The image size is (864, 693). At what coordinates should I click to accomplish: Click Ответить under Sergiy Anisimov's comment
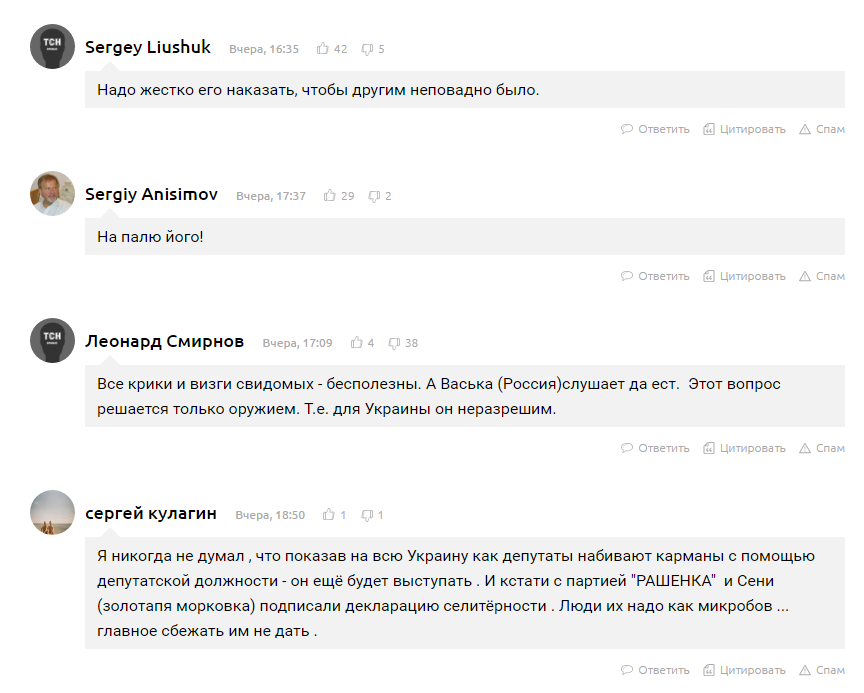(x=655, y=276)
